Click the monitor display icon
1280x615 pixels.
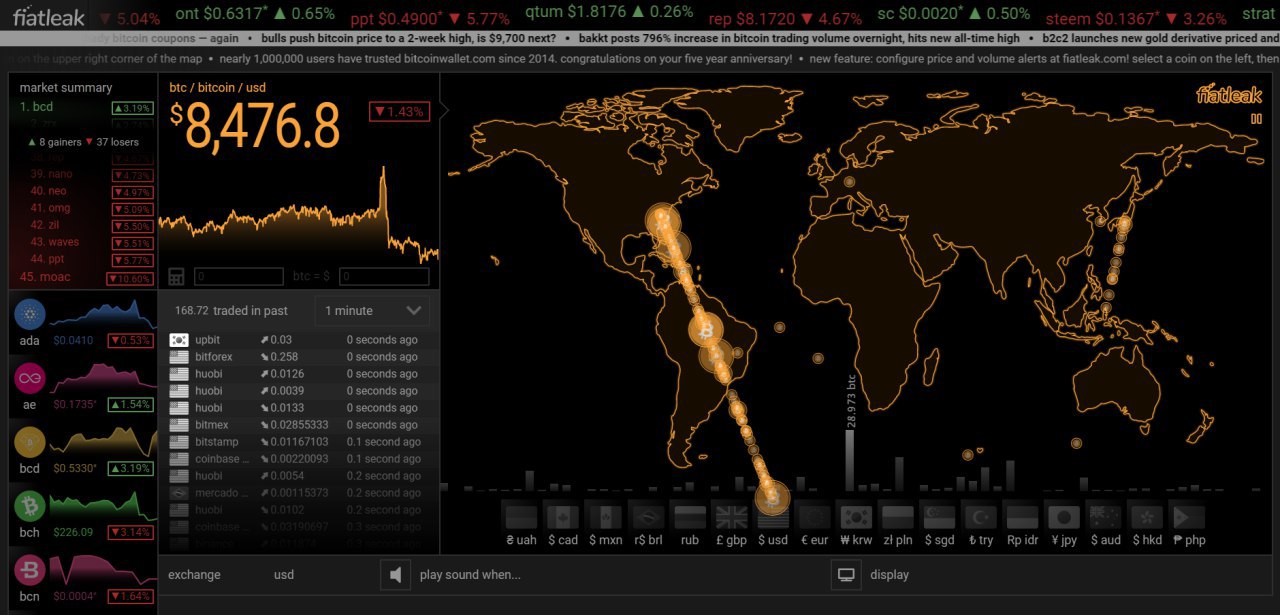847,575
